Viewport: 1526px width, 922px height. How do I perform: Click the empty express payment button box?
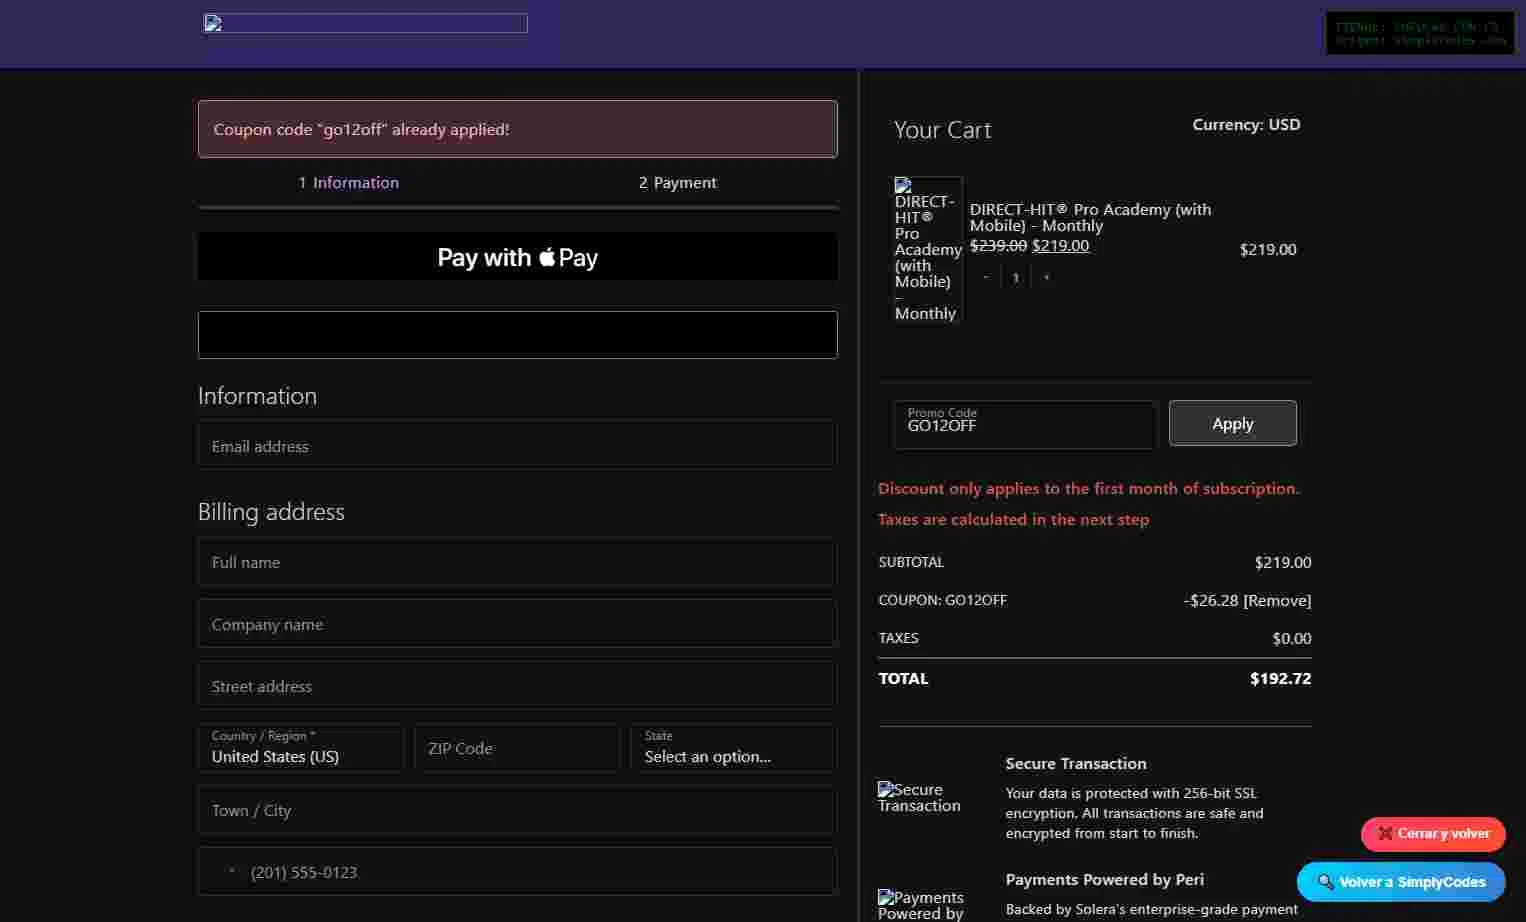[x=517, y=335]
